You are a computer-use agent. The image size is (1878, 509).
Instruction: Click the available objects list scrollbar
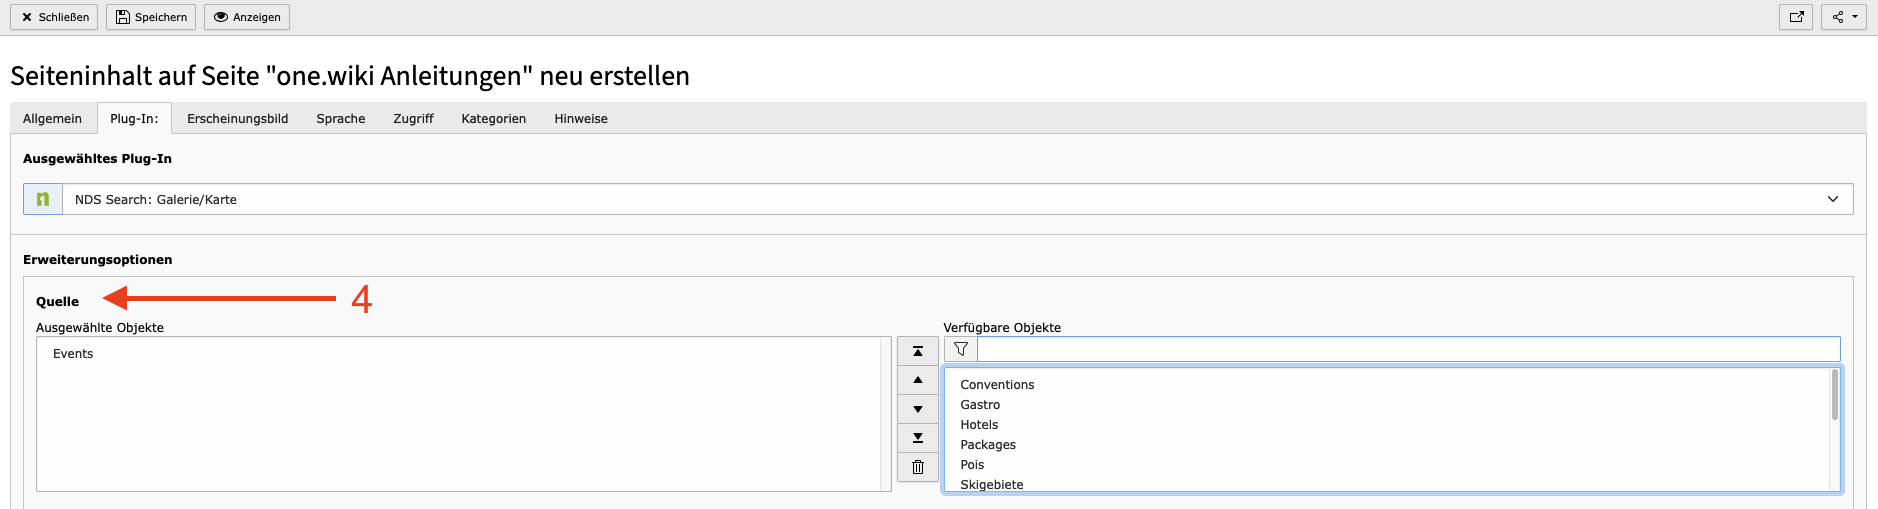pyautogui.click(x=1834, y=395)
